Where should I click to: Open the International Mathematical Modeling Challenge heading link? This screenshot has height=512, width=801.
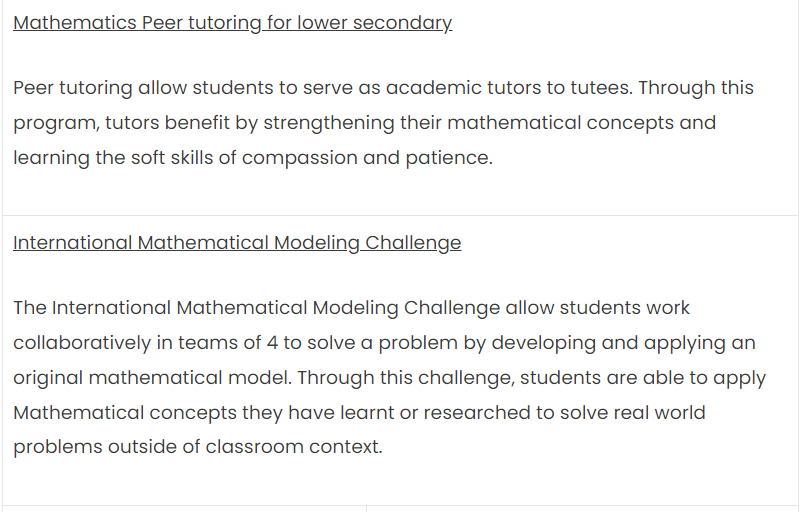pyautogui.click(x=237, y=243)
